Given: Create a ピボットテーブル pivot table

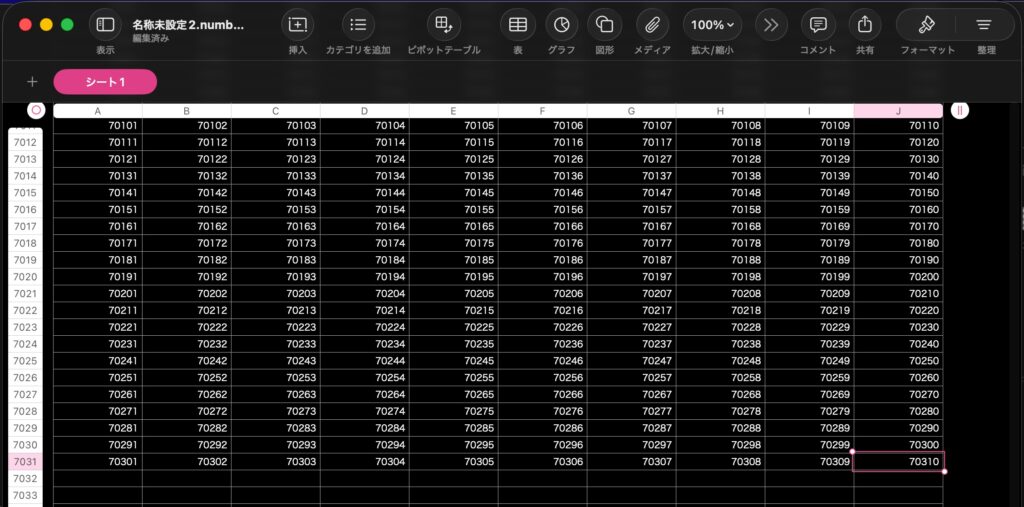Looking at the screenshot, I should [x=443, y=25].
